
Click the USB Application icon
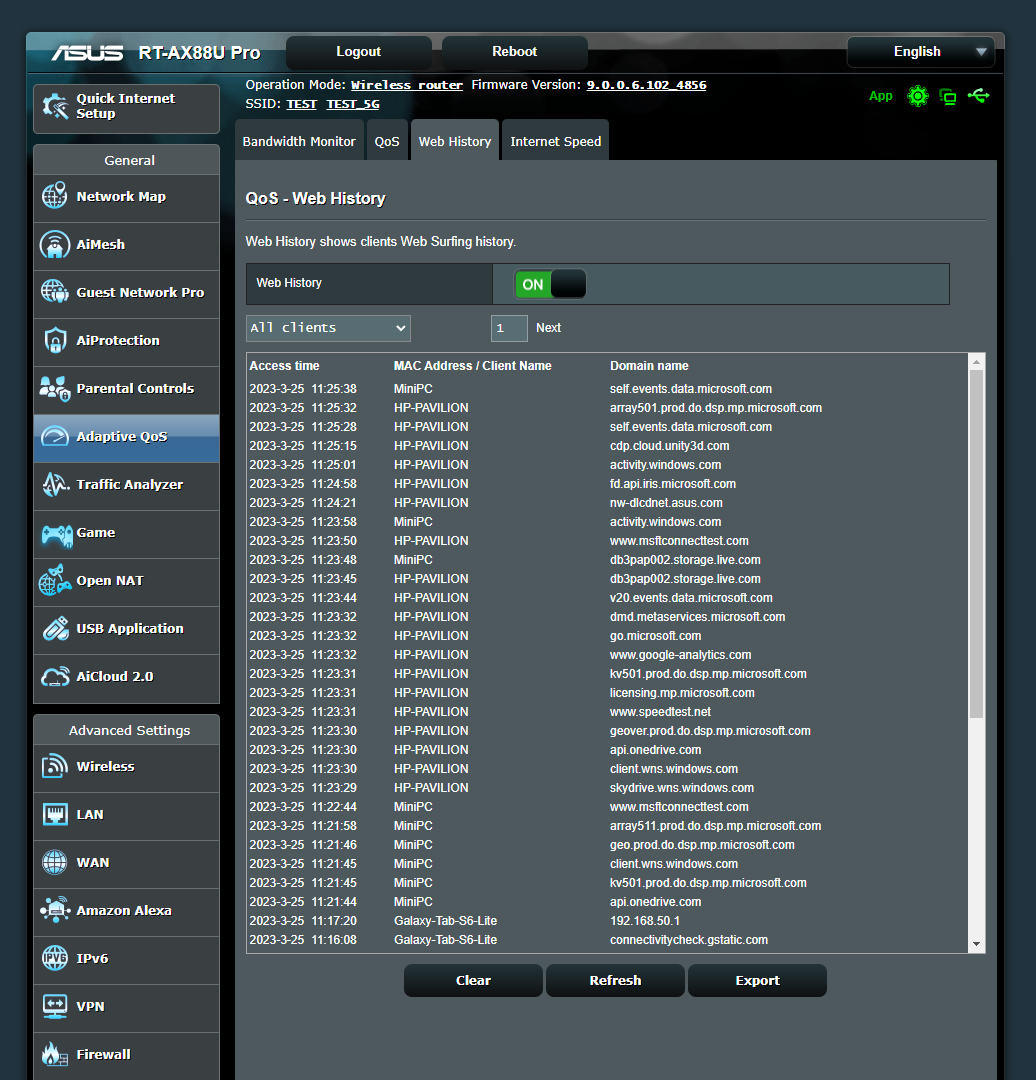(x=55, y=629)
